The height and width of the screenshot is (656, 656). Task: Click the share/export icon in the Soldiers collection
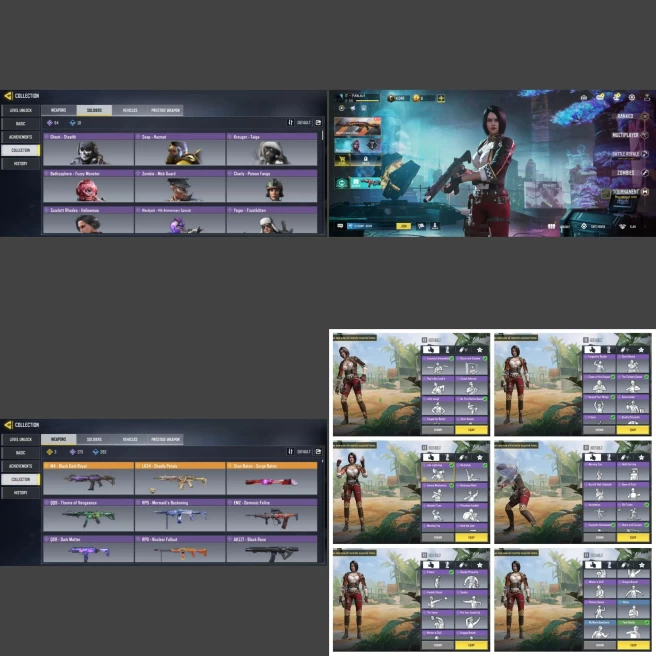[x=318, y=123]
